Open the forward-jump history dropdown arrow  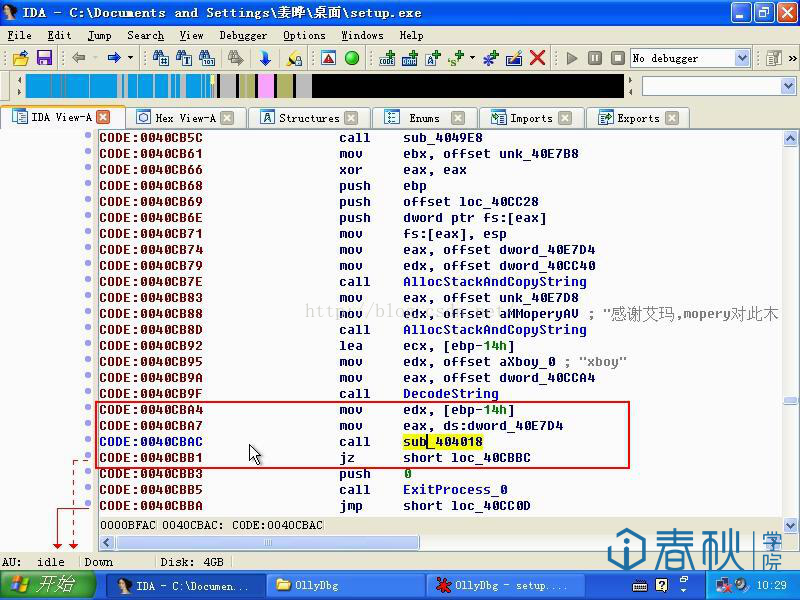click(x=131, y=58)
